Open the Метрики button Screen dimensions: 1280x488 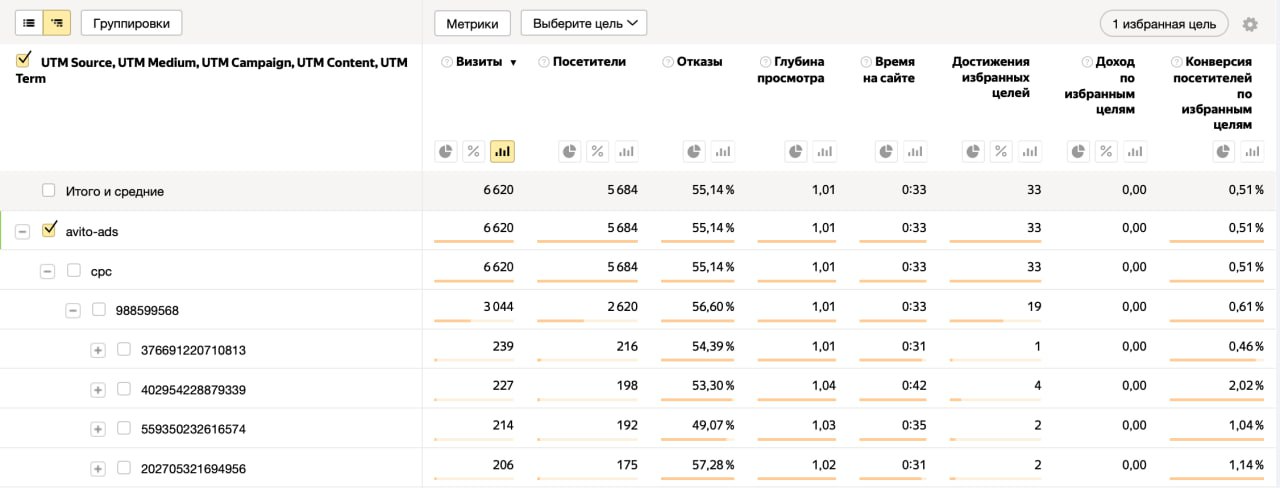[x=473, y=23]
